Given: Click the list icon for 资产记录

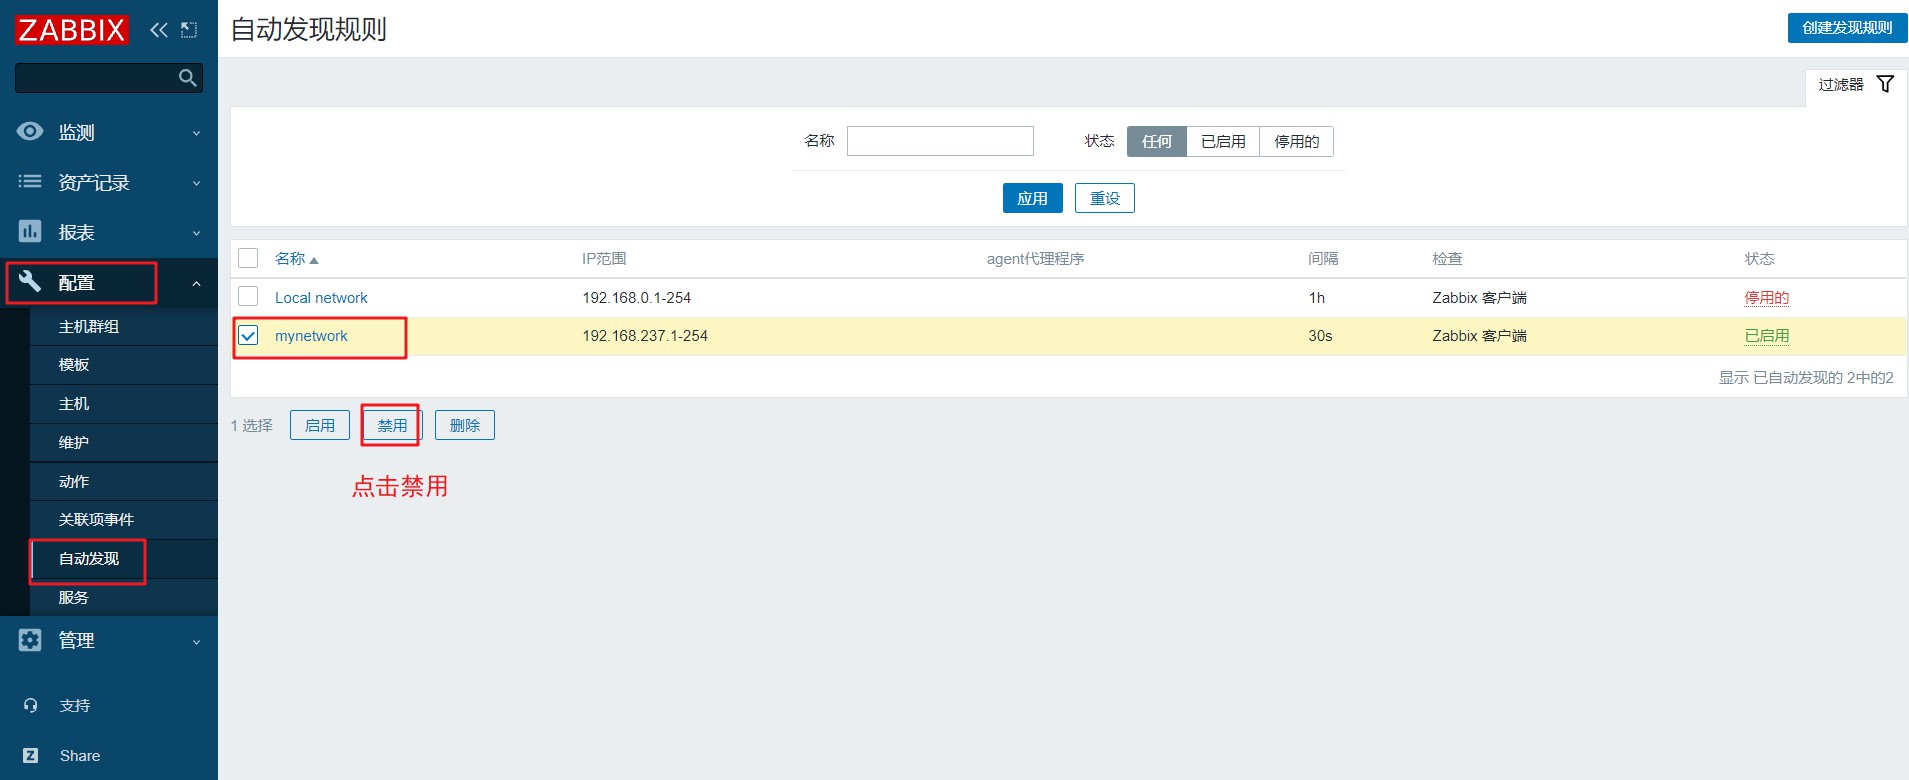Looking at the screenshot, I should pyautogui.click(x=30, y=181).
